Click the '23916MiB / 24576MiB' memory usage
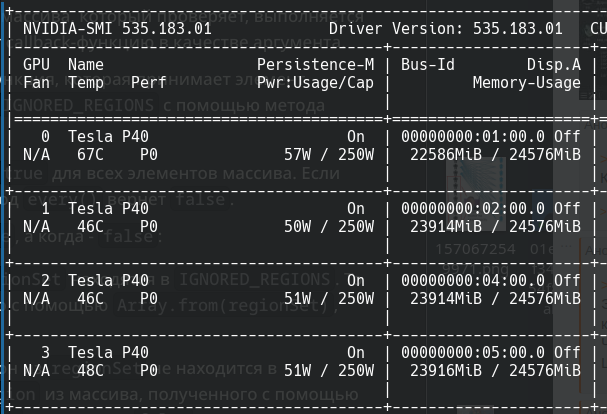Screen dimensions: 607x414 click(496, 371)
